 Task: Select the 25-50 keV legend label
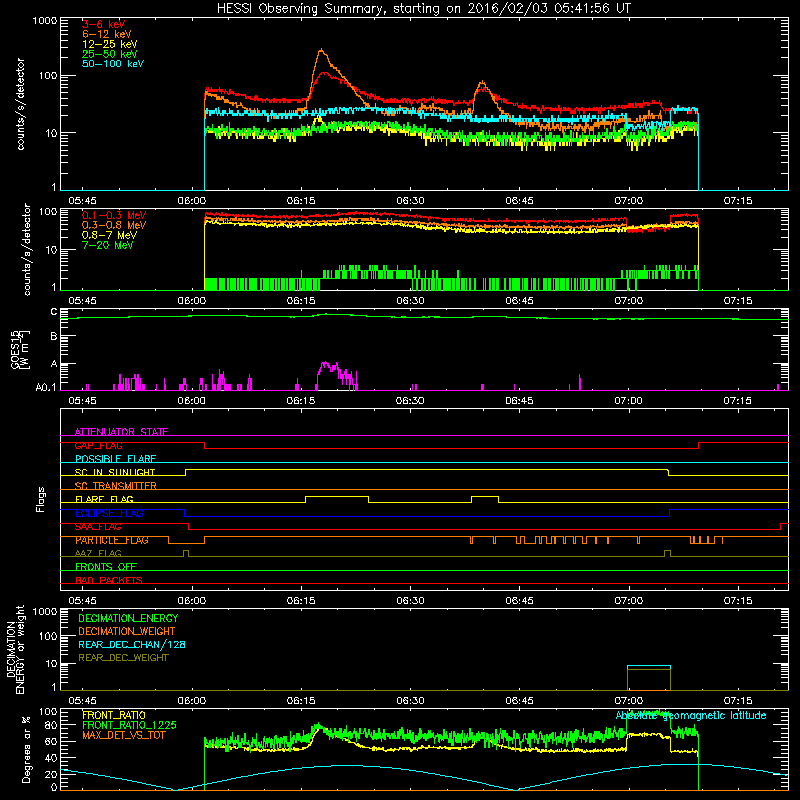point(110,54)
